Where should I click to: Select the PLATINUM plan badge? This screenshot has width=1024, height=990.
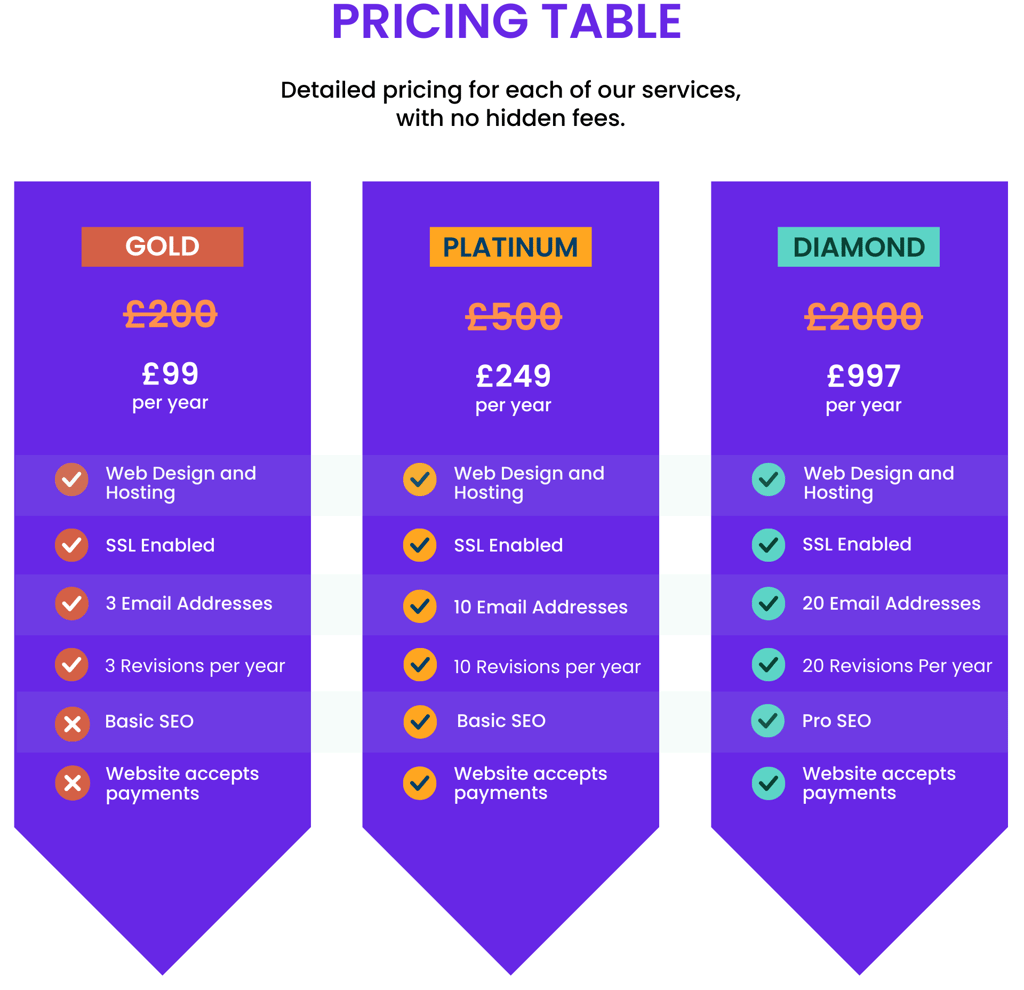(511, 247)
